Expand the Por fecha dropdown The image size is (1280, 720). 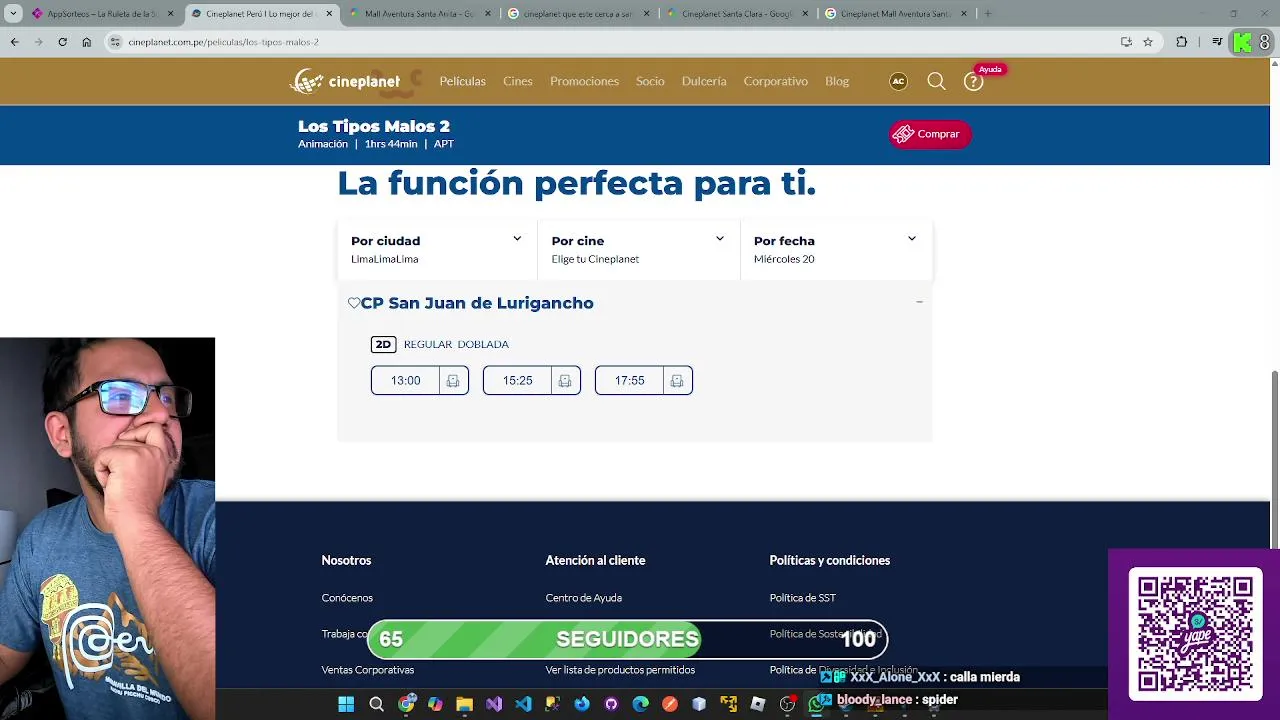tap(836, 249)
